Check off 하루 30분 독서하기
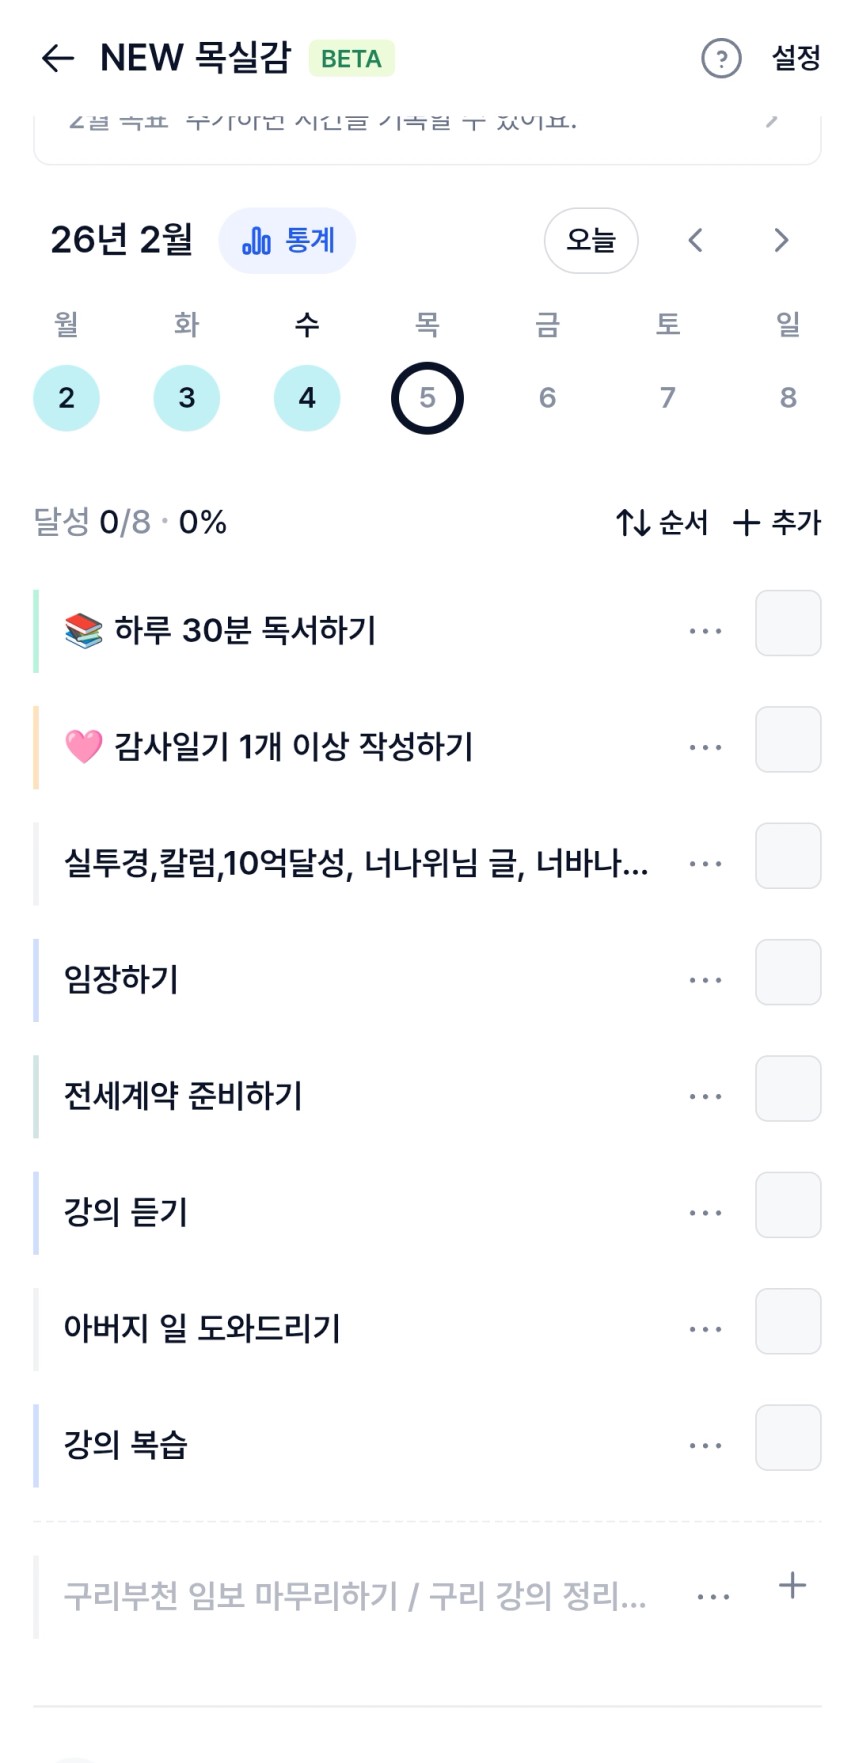This screenshot has width=855, height=1763. tap(788, 624)
